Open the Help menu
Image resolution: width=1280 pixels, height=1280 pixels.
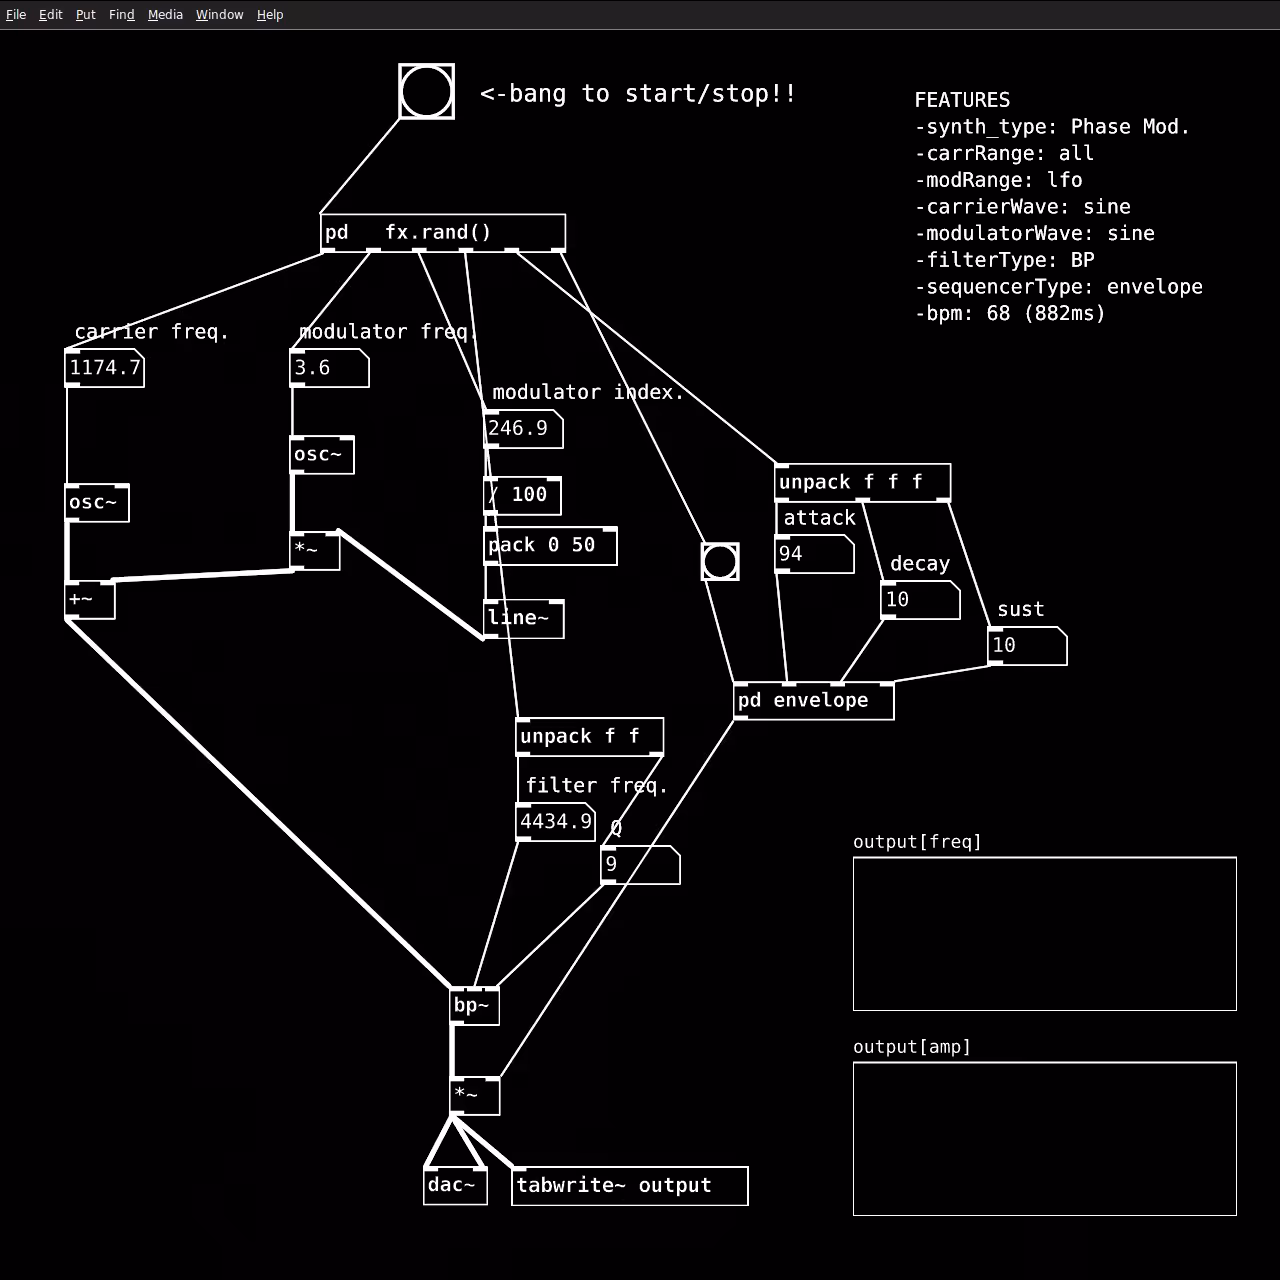tap(270, 15)
